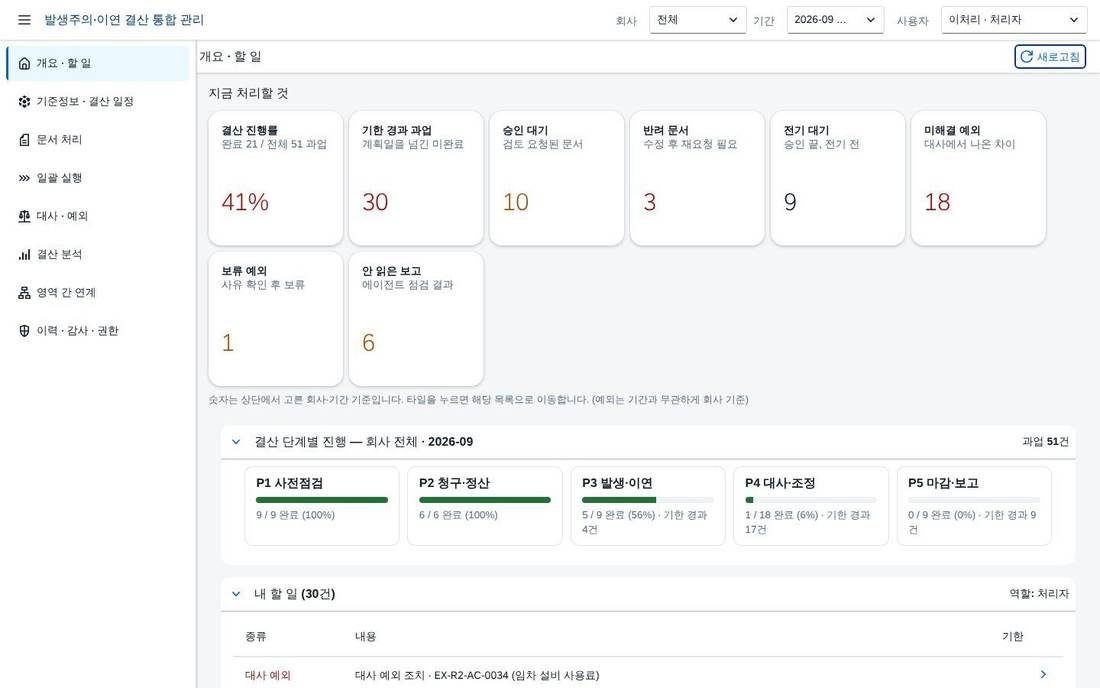Open the hamburger menu icon
Image resolution: width=1100 pixels, height=688 pixels.
(x=24, y=20)
